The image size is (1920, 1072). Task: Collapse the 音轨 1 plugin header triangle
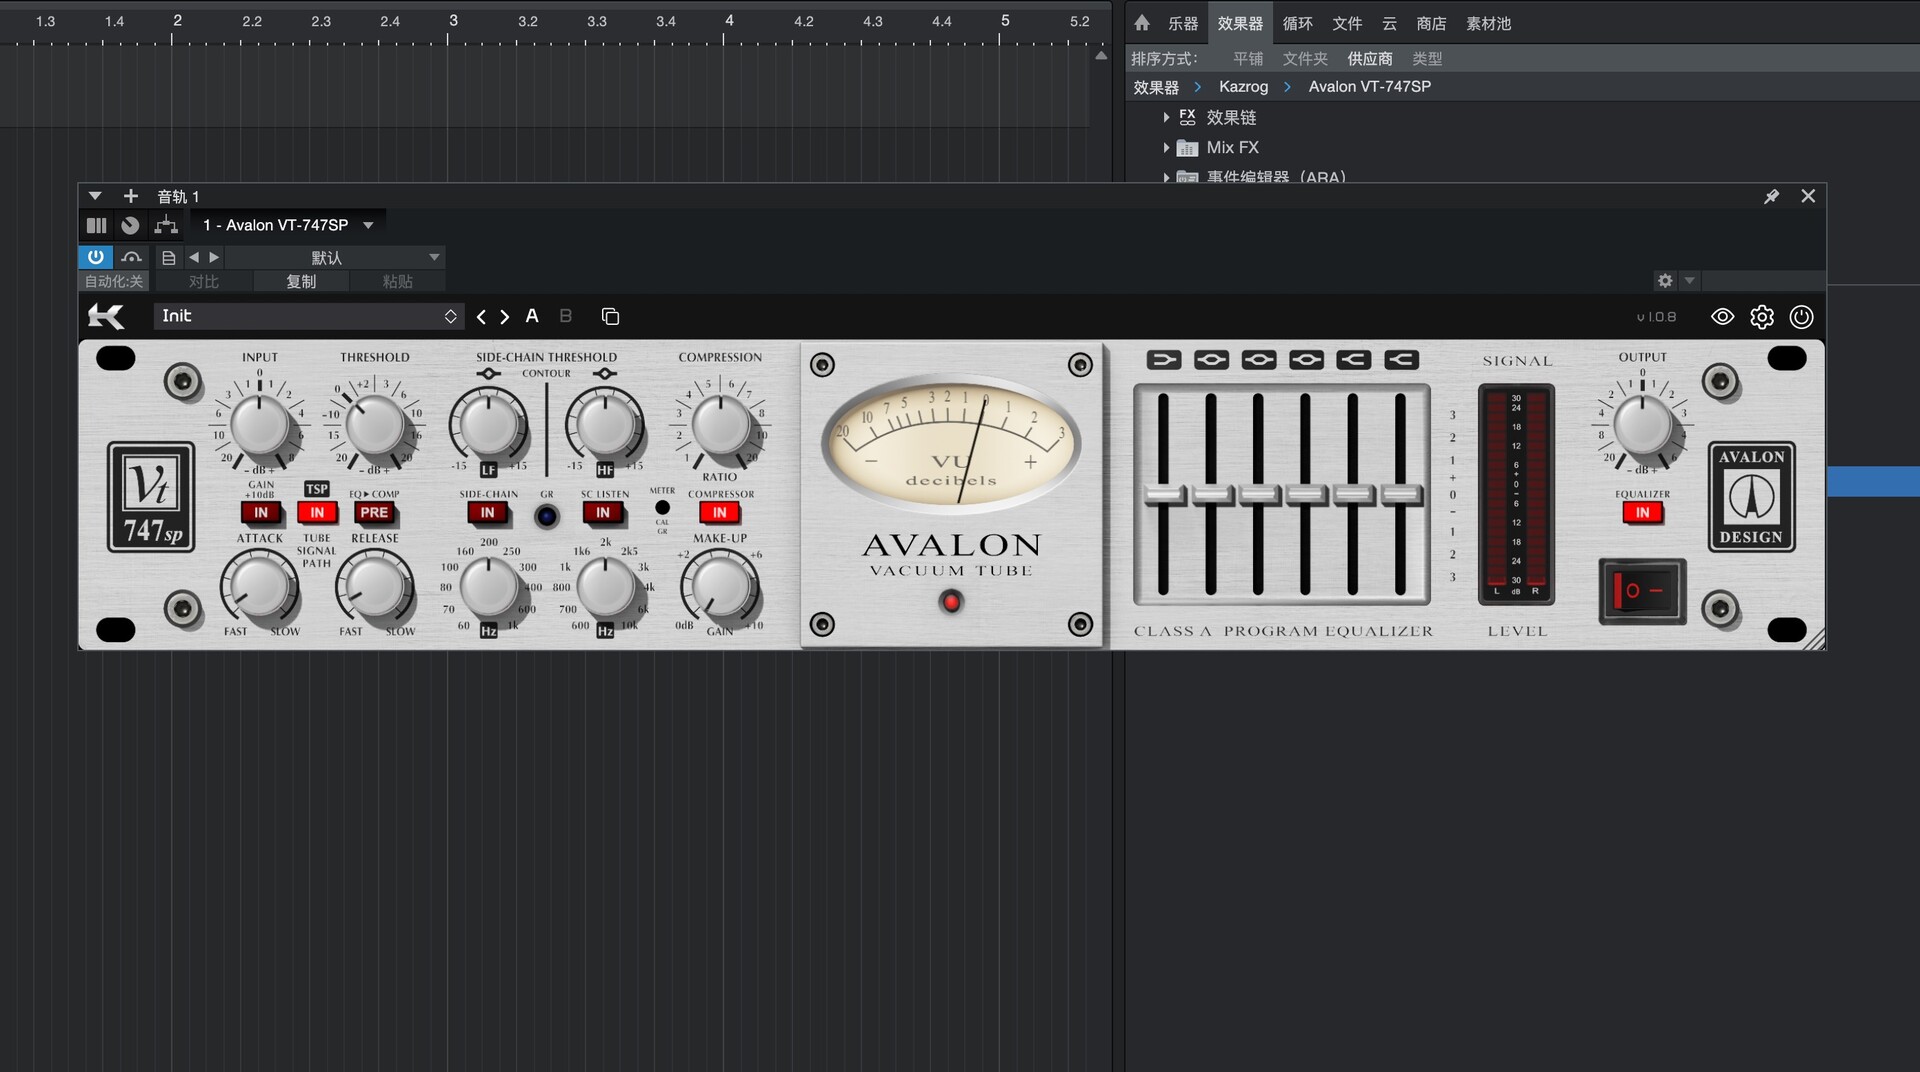pyautogui.click(x=95, y=196)
